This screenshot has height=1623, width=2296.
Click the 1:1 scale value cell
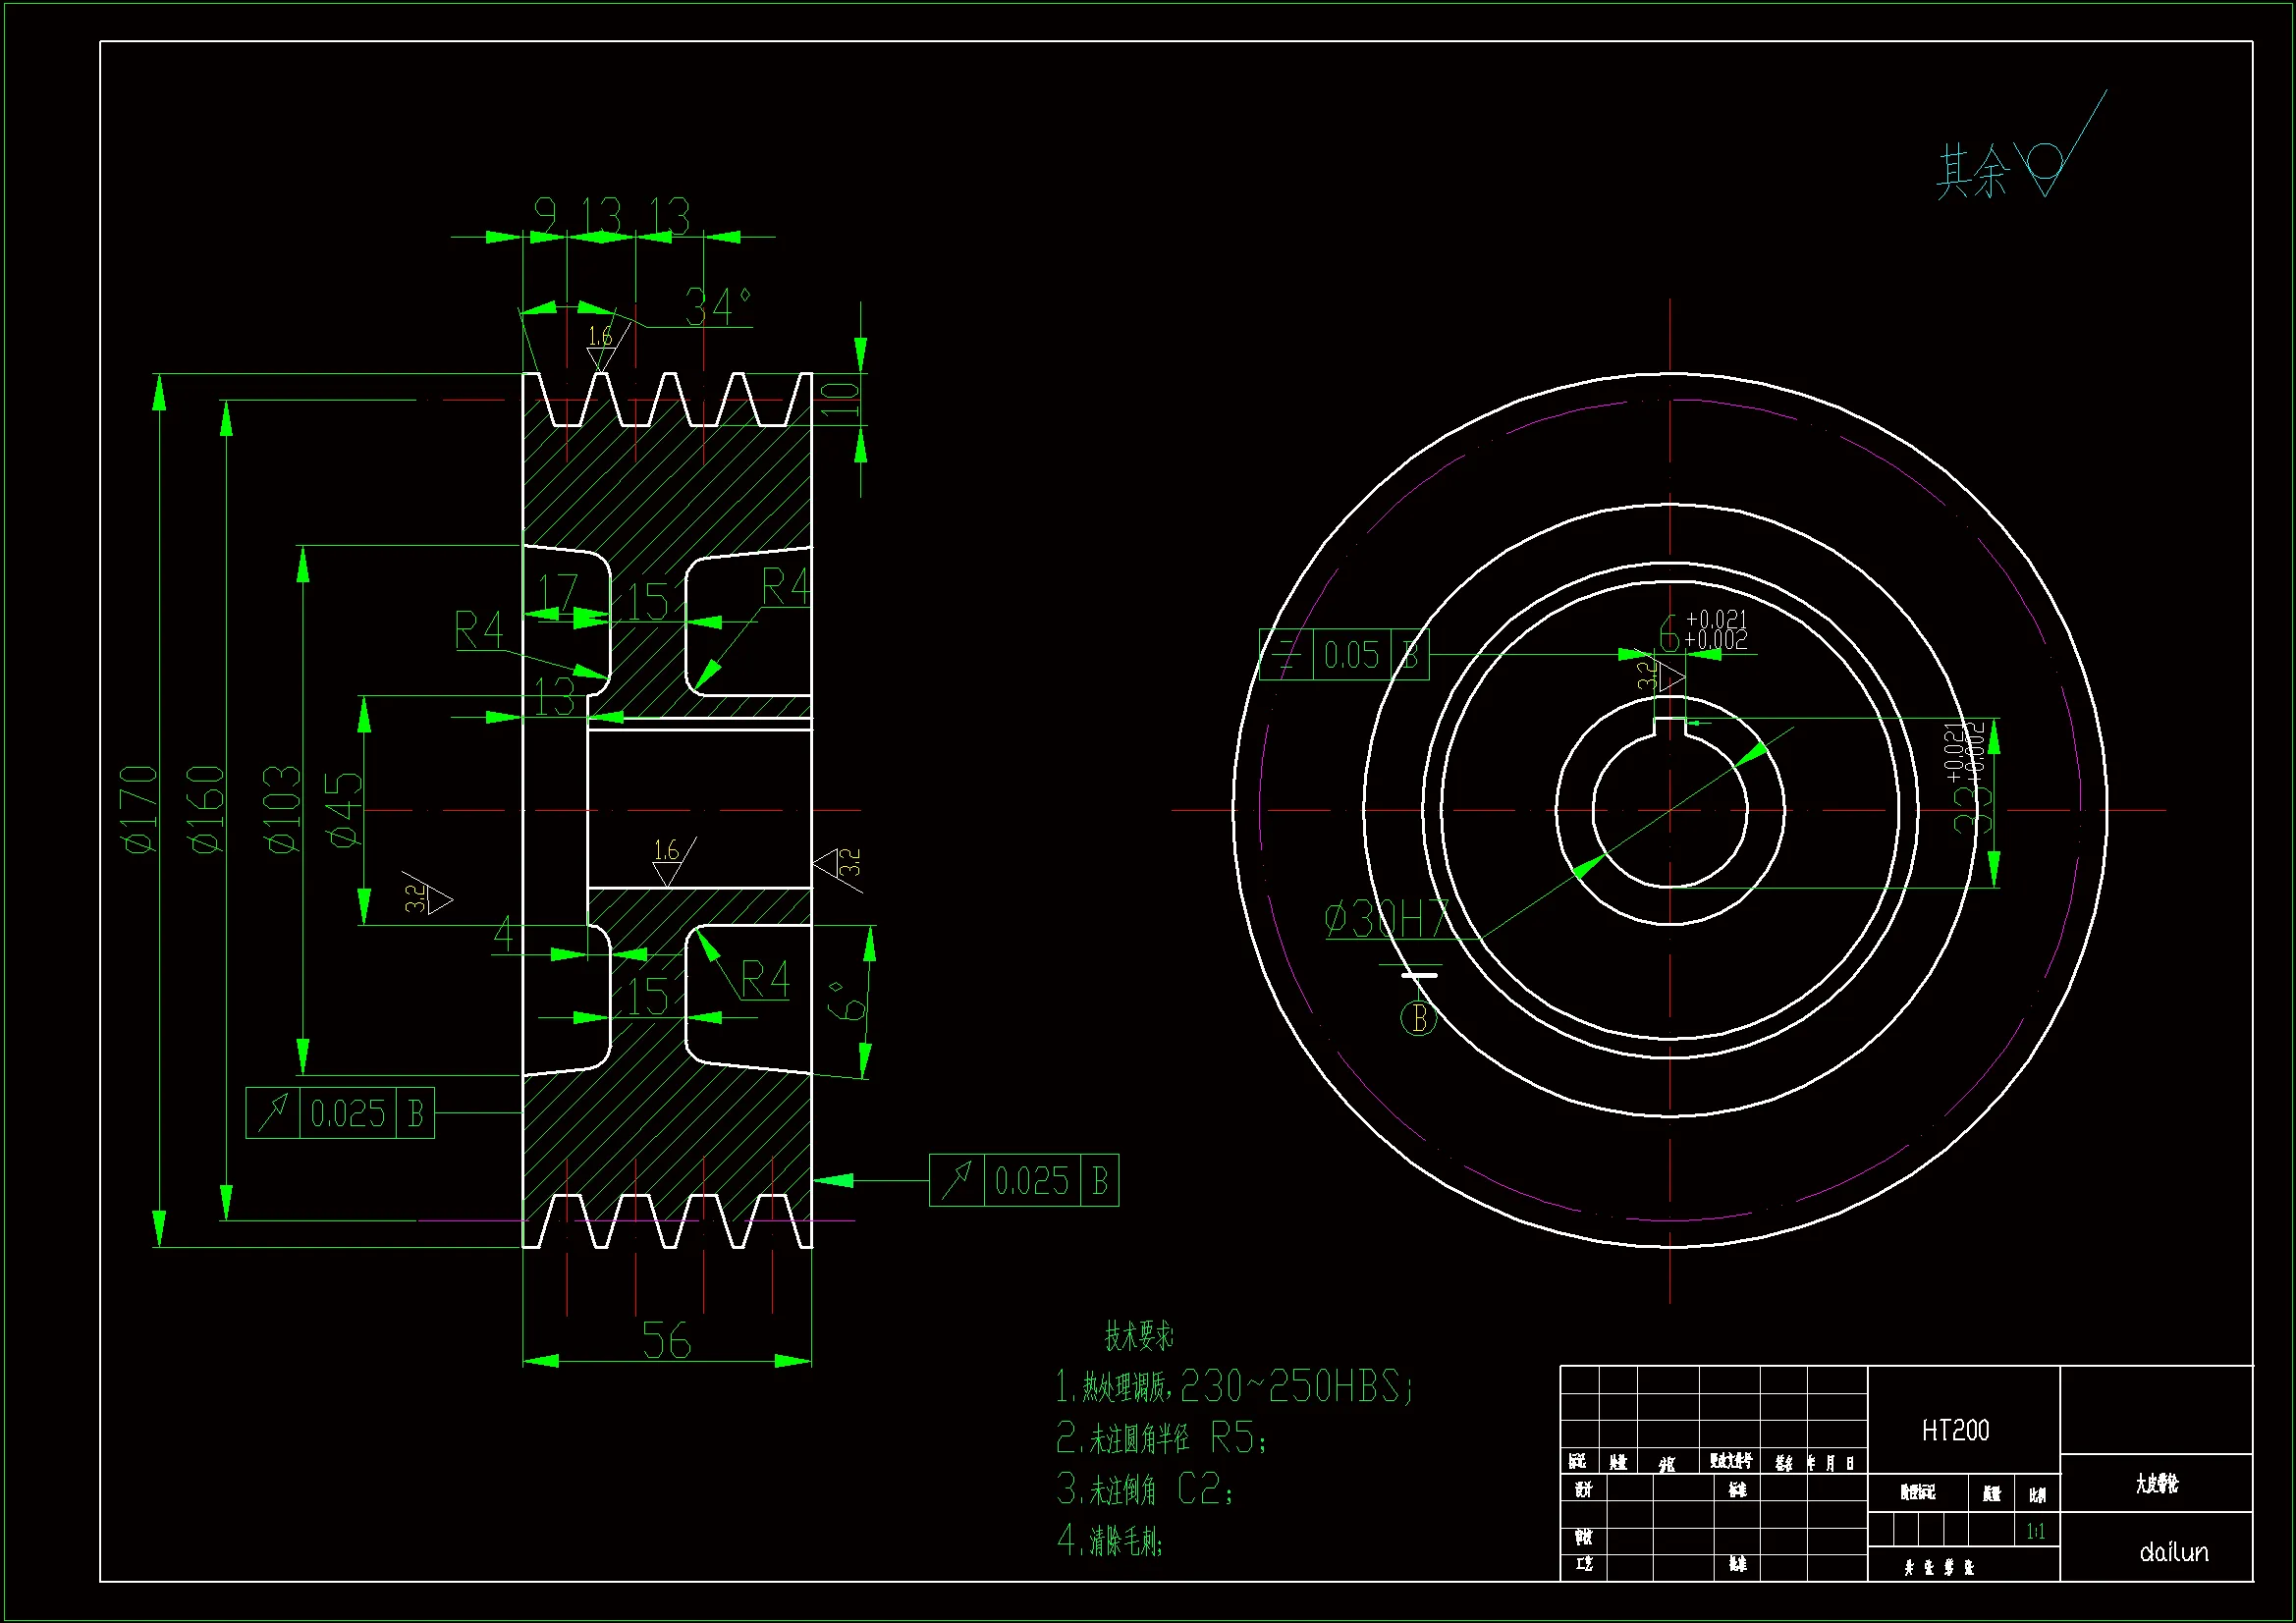[2035, 1531]
